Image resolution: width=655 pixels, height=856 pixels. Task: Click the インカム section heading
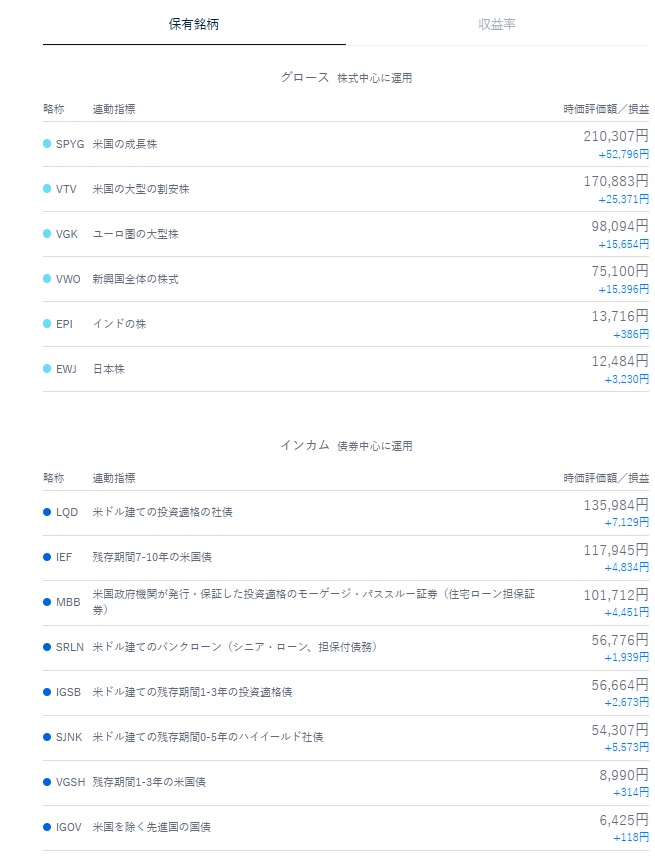pos(305,445)
